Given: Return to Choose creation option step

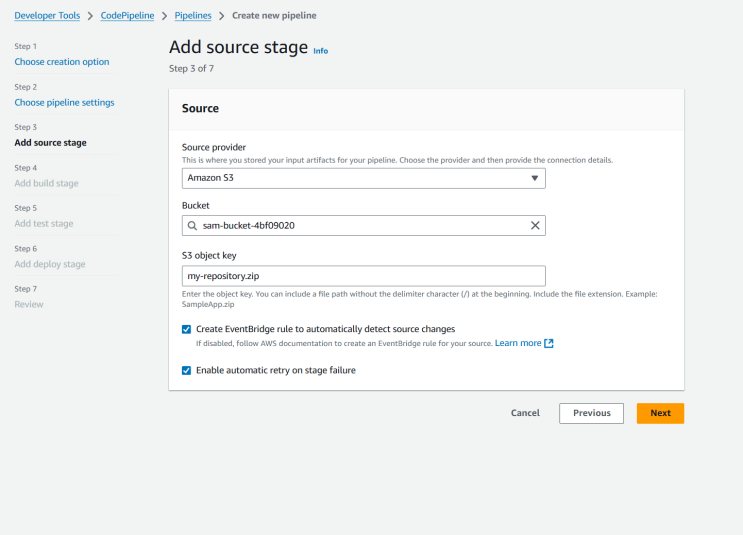Looking at the screenshot, I should [62, 62].
